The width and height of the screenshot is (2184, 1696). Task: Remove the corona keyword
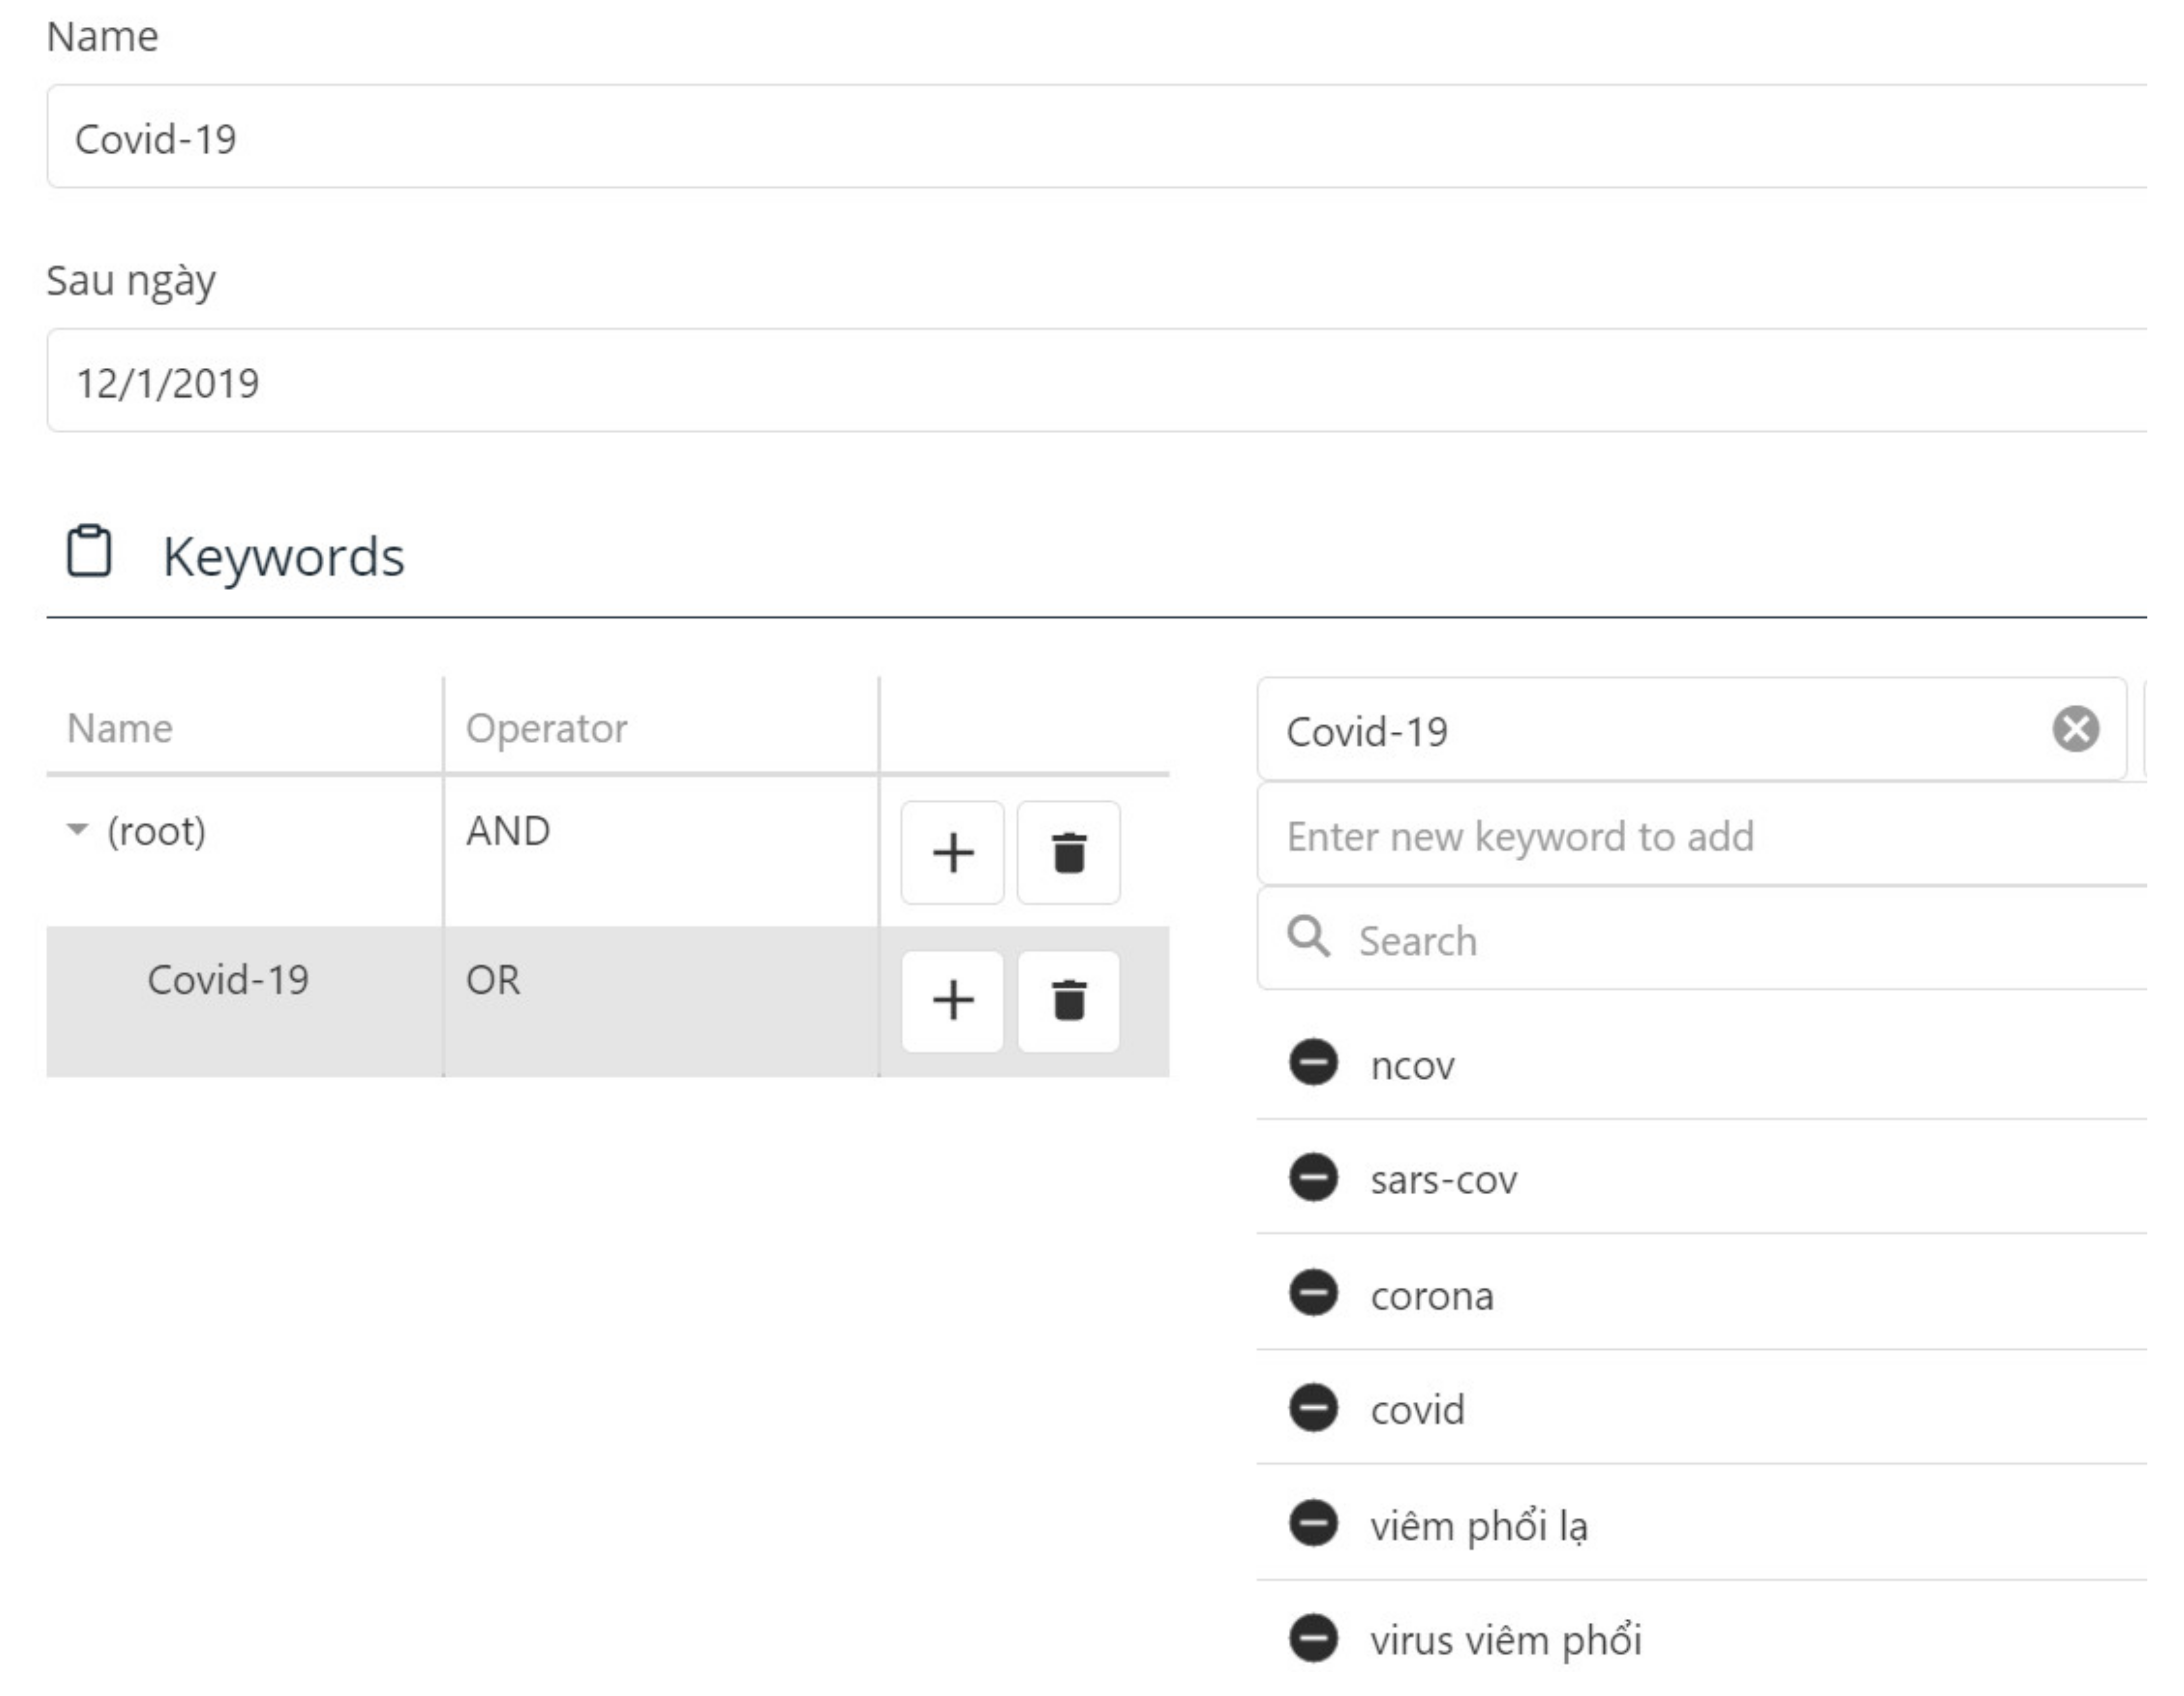coord(1313,1293)
